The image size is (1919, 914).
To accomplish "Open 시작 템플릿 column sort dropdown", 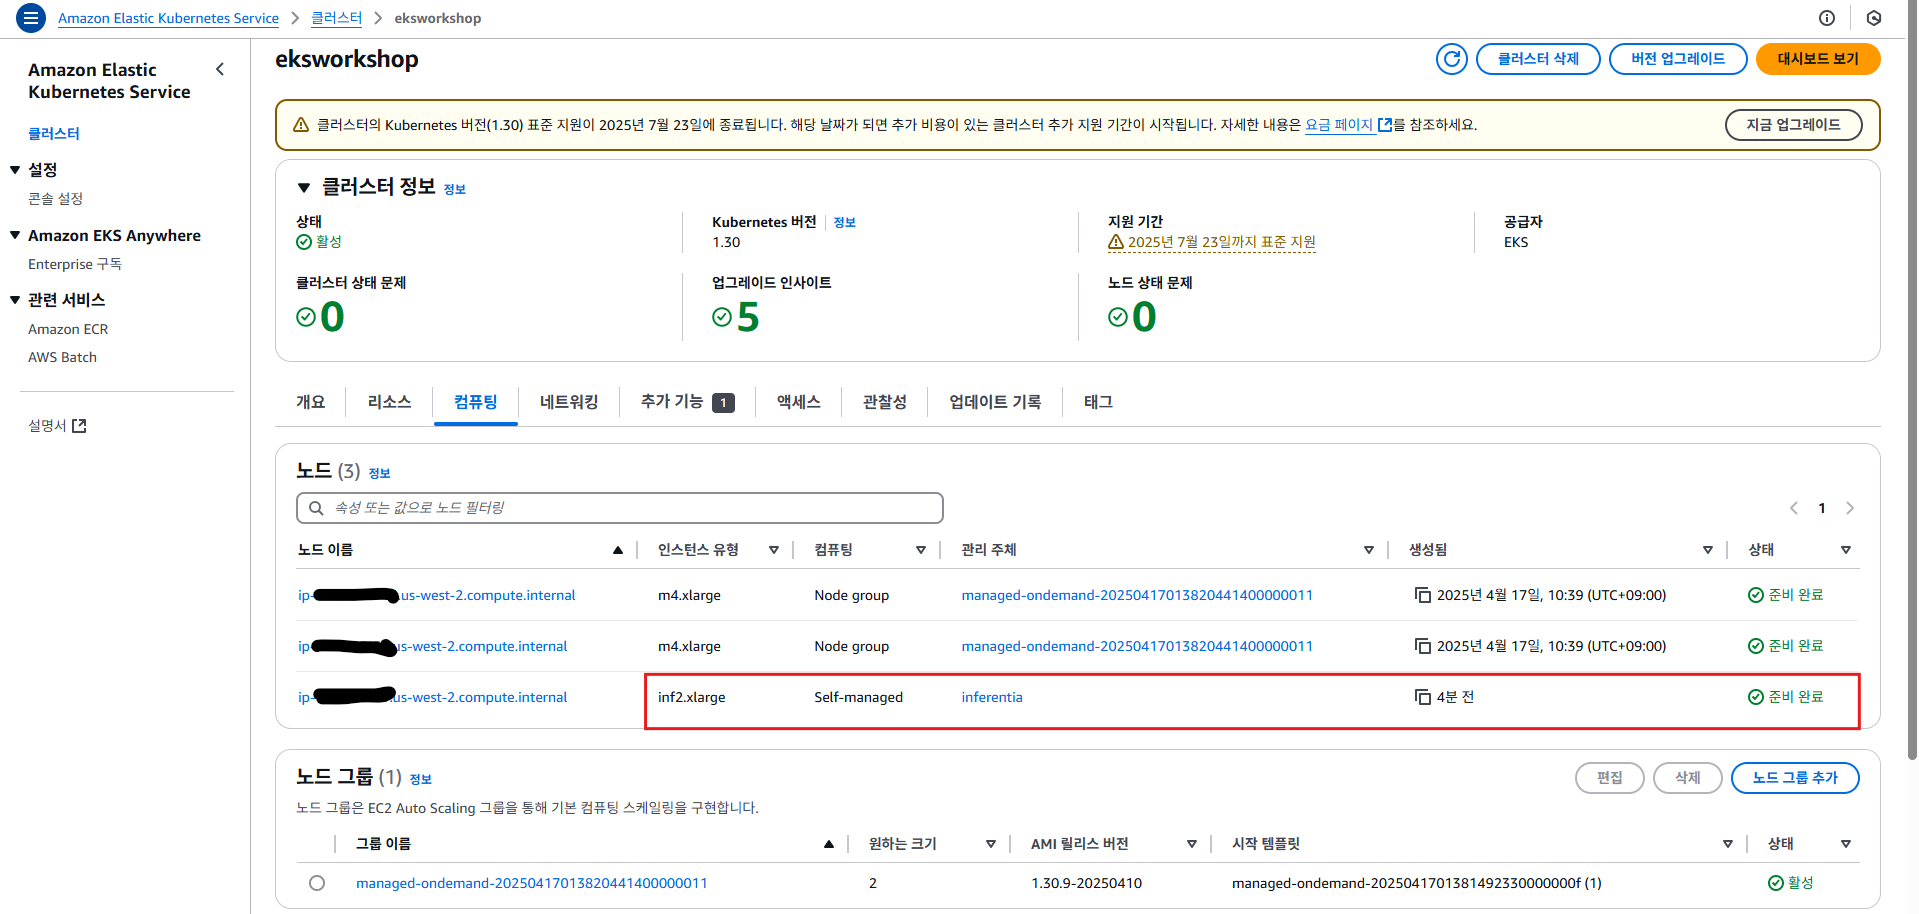I will [1728, 844].
